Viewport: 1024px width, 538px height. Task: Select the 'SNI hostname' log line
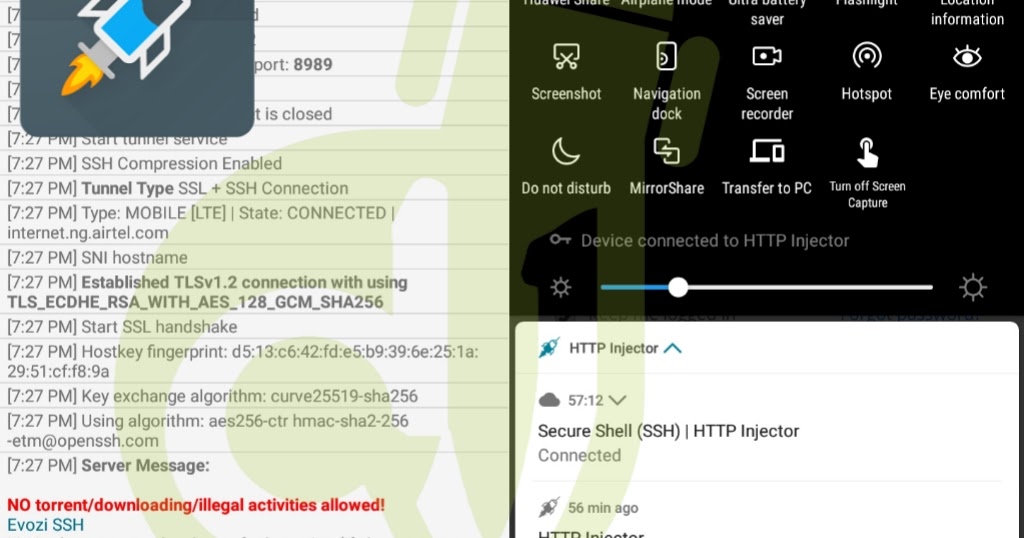point(97,258)
